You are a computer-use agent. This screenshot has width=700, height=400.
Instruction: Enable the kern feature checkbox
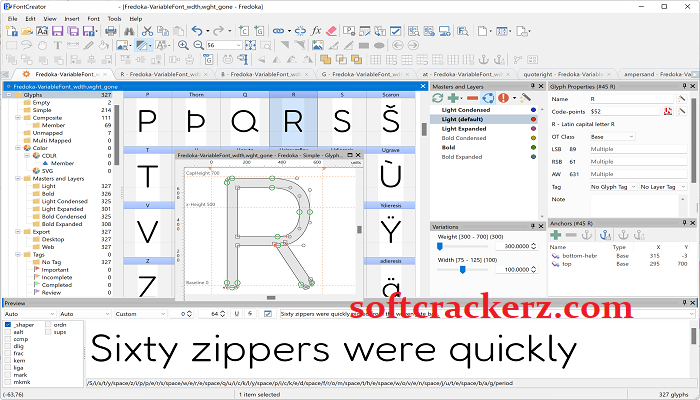coord(8,361)
